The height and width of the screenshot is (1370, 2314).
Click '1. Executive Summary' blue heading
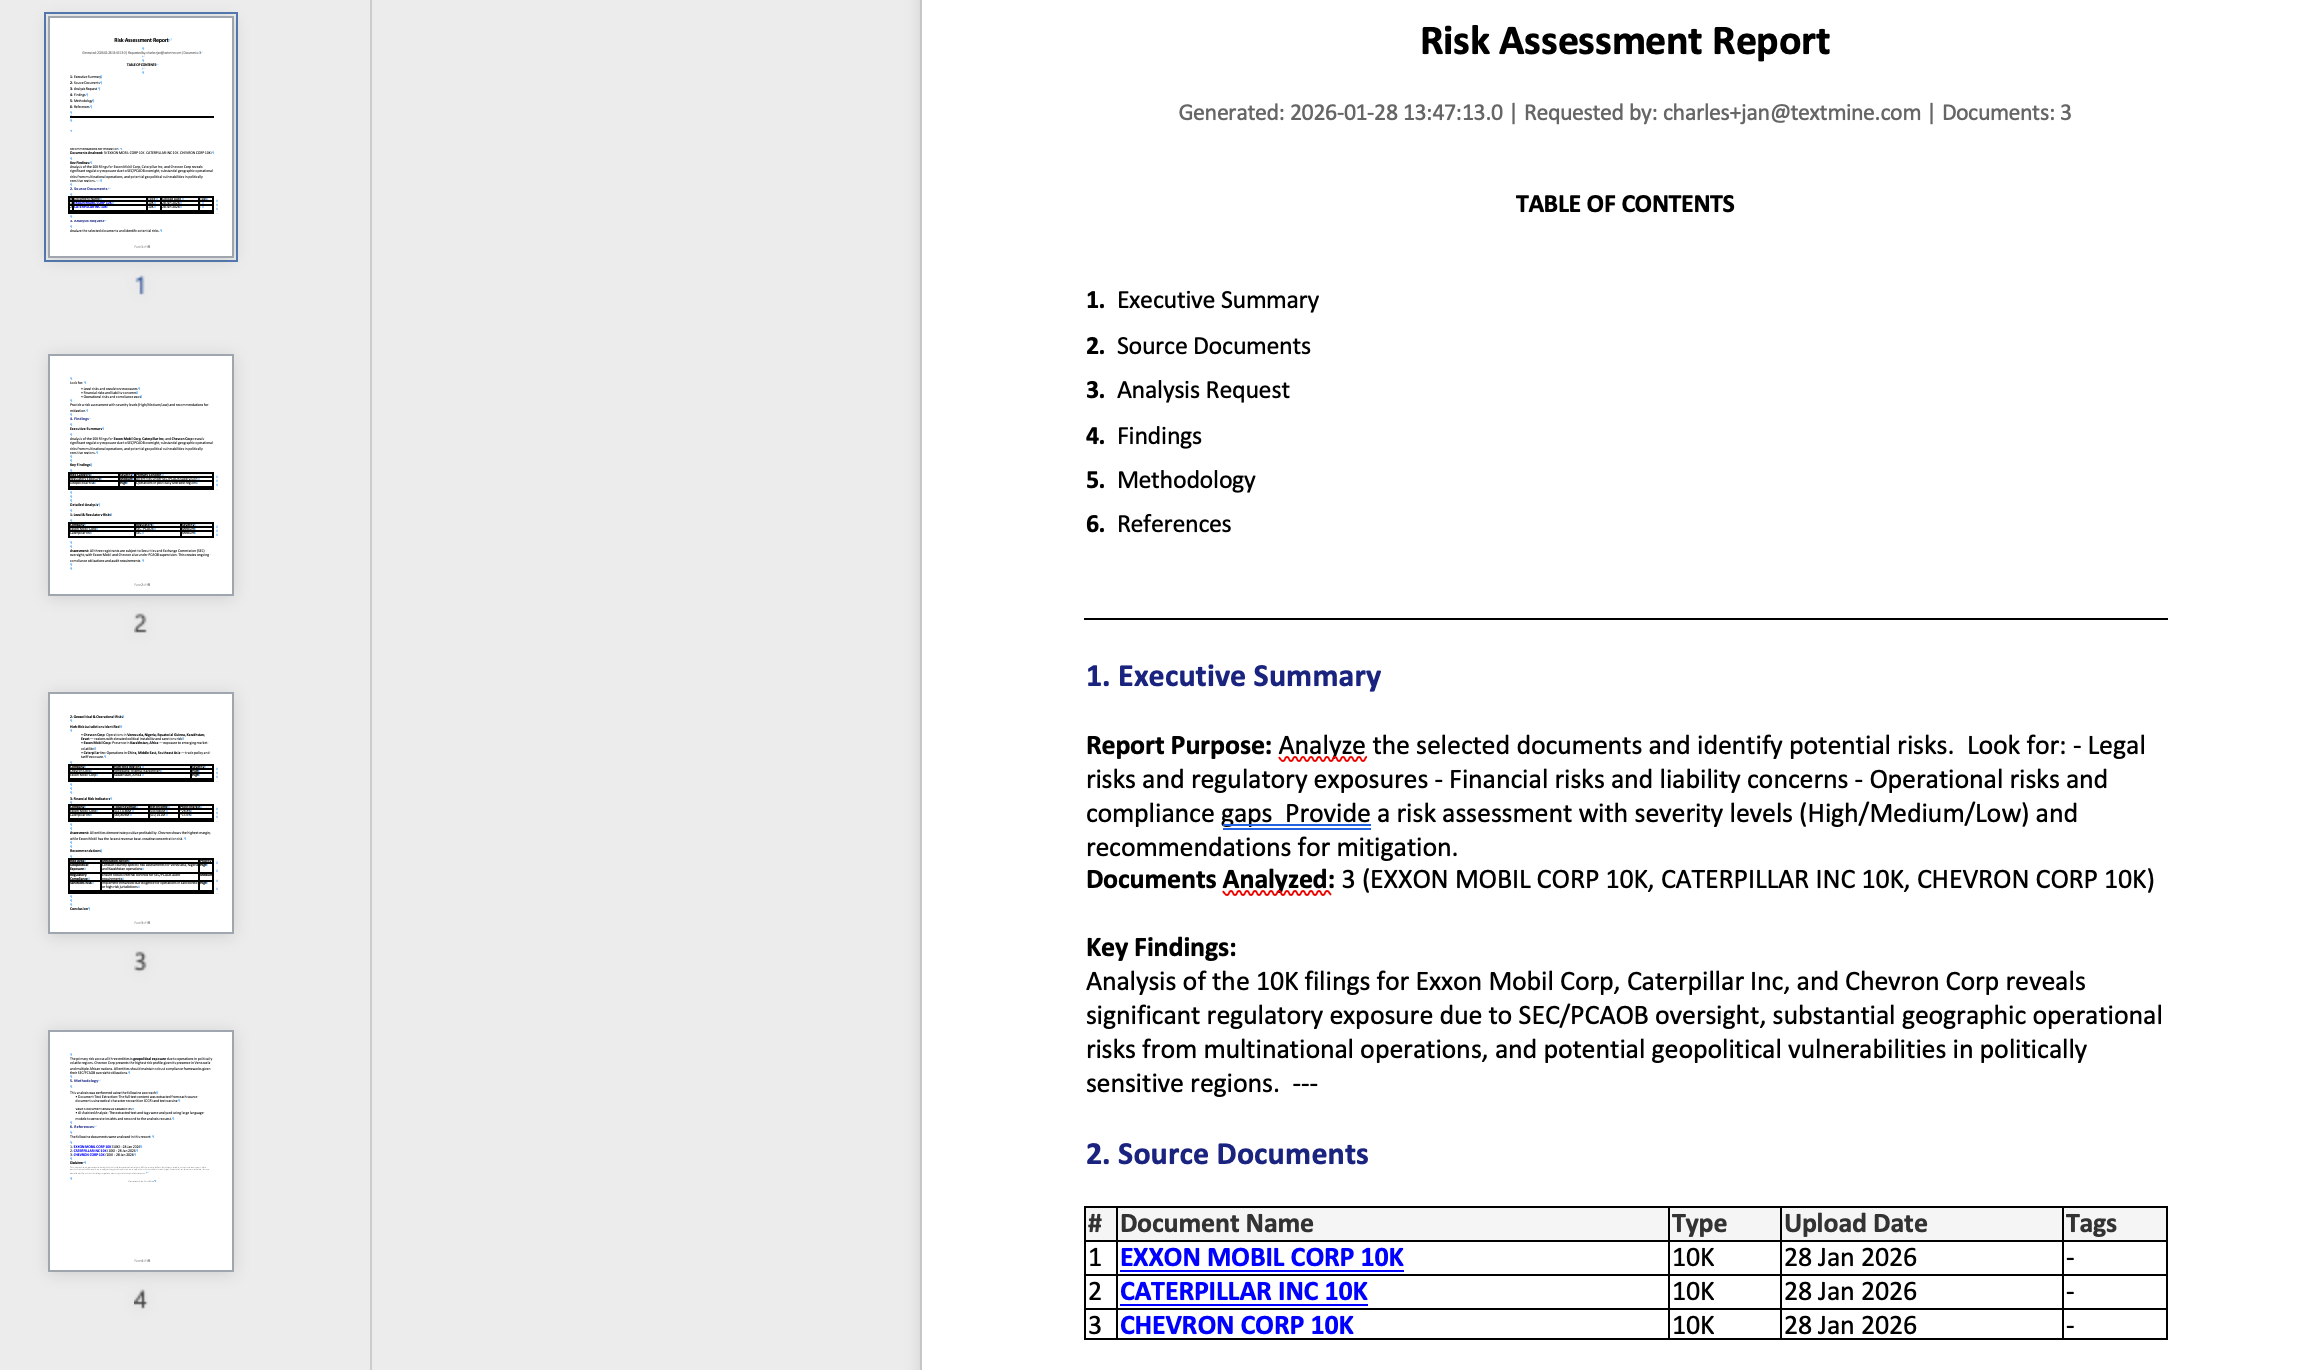pos(1233,676)
